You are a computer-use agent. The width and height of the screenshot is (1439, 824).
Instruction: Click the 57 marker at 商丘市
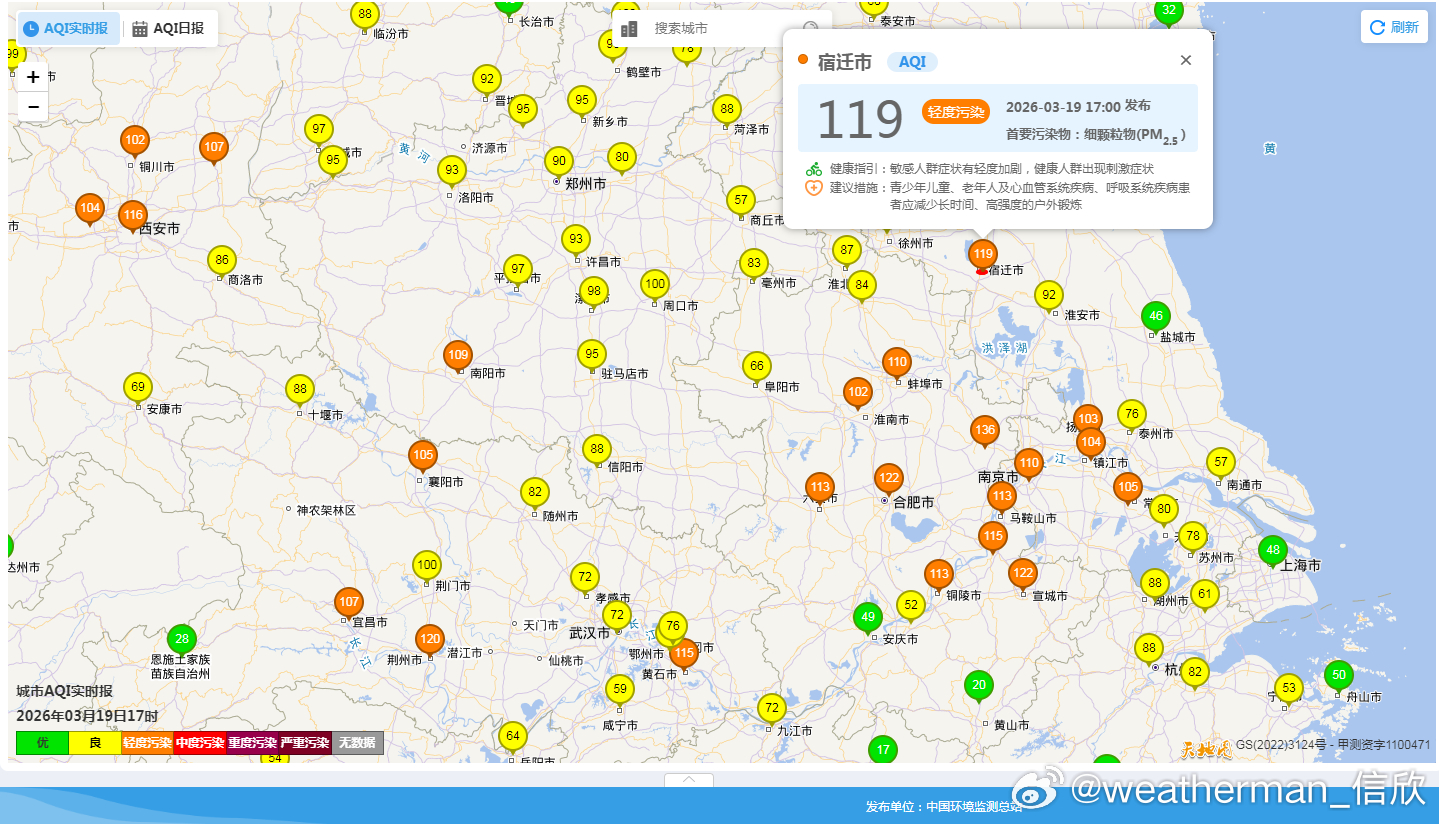740,201
